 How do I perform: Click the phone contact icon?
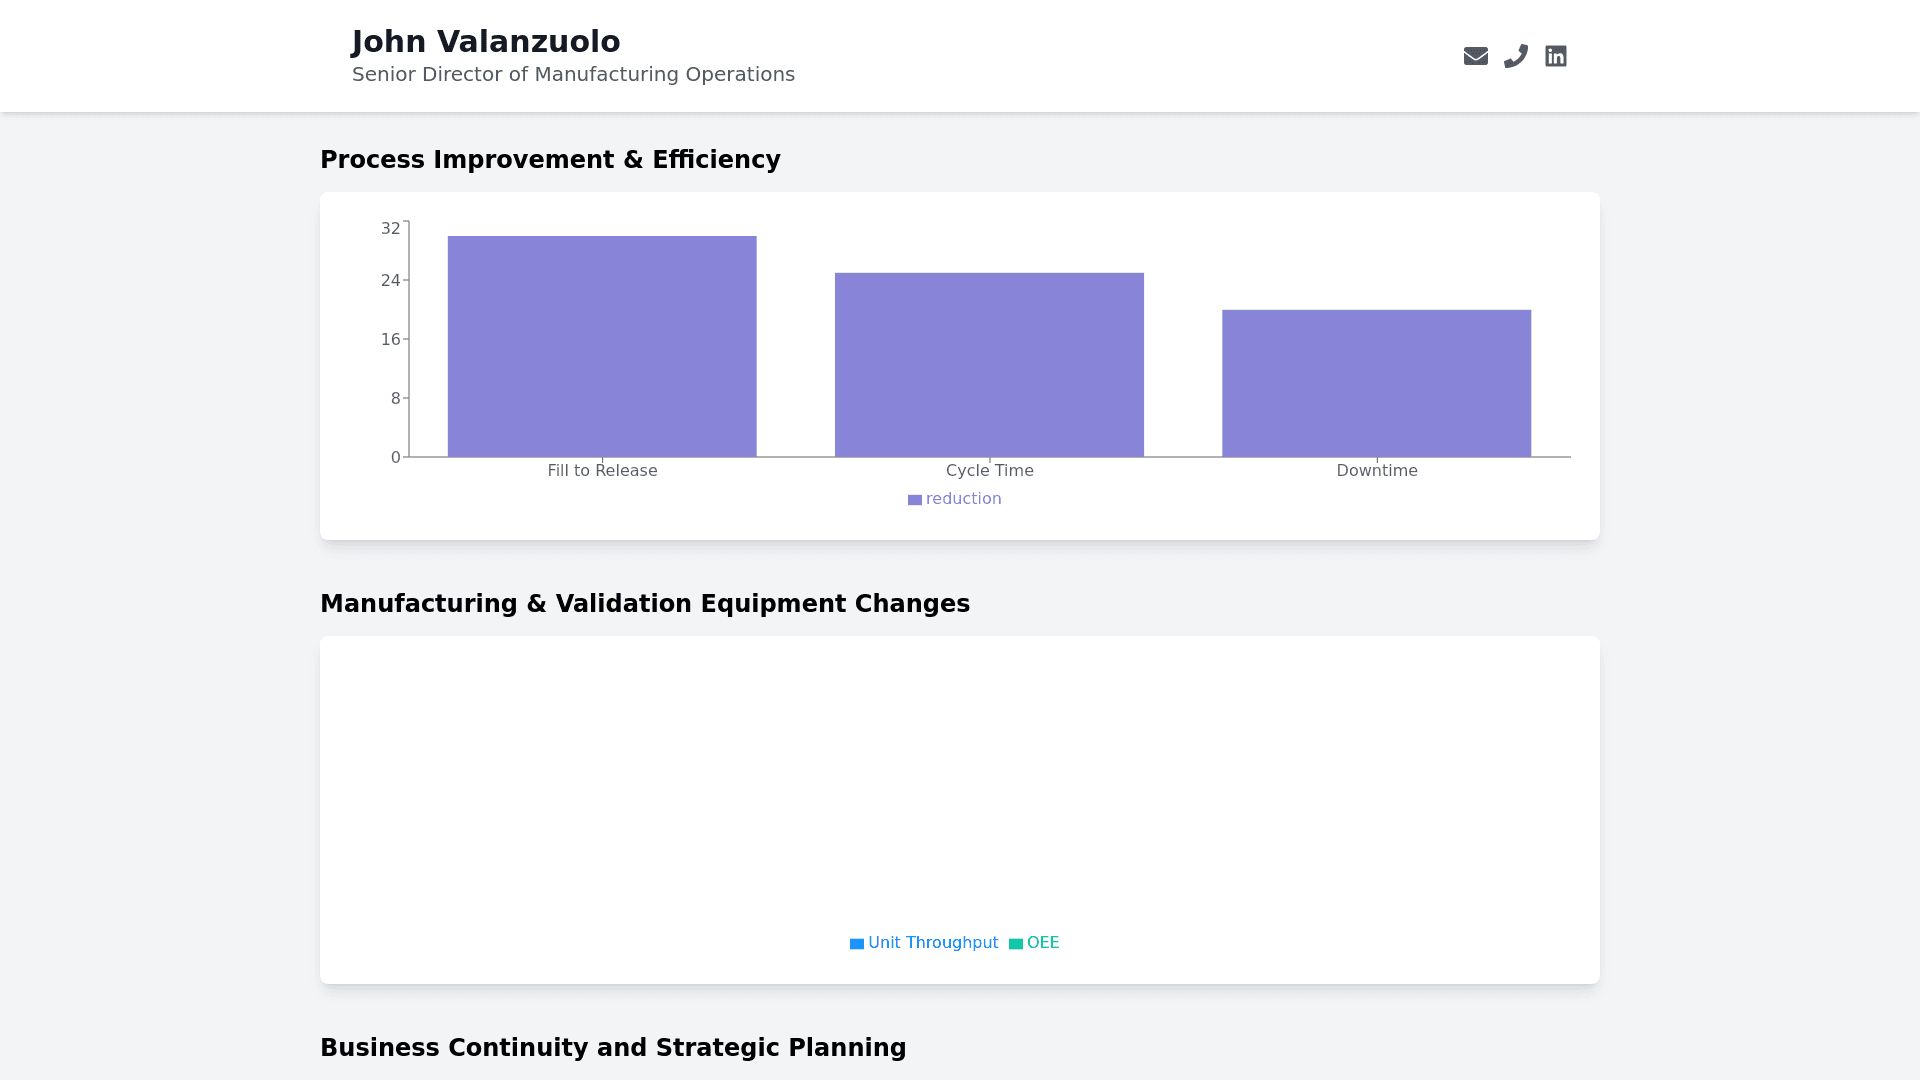tap(1515, 56)
